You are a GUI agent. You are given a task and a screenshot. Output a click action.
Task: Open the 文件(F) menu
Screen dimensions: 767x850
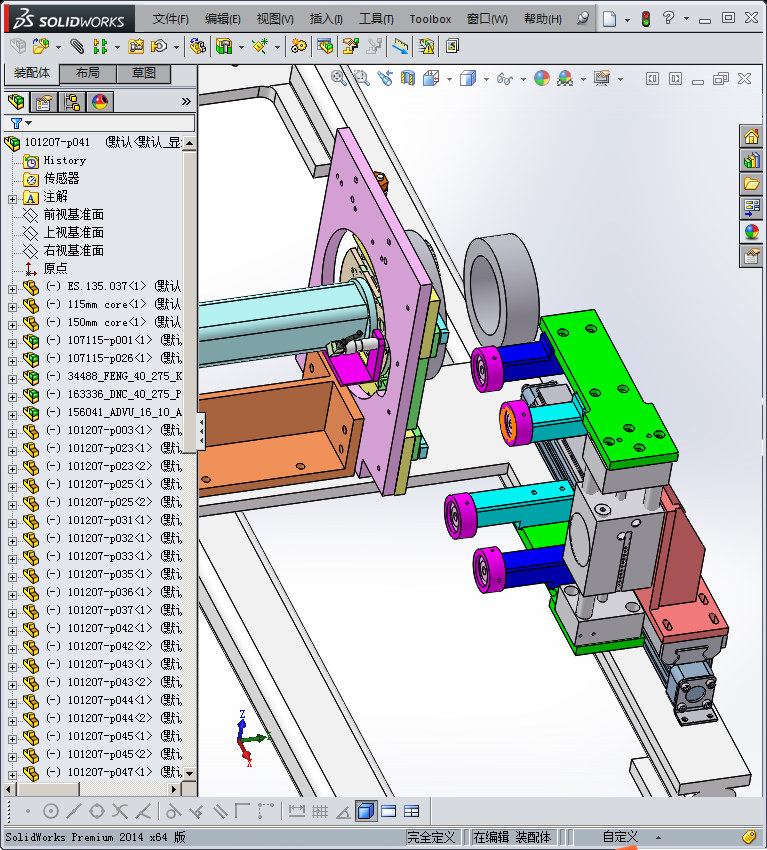(x=170, y=19)
